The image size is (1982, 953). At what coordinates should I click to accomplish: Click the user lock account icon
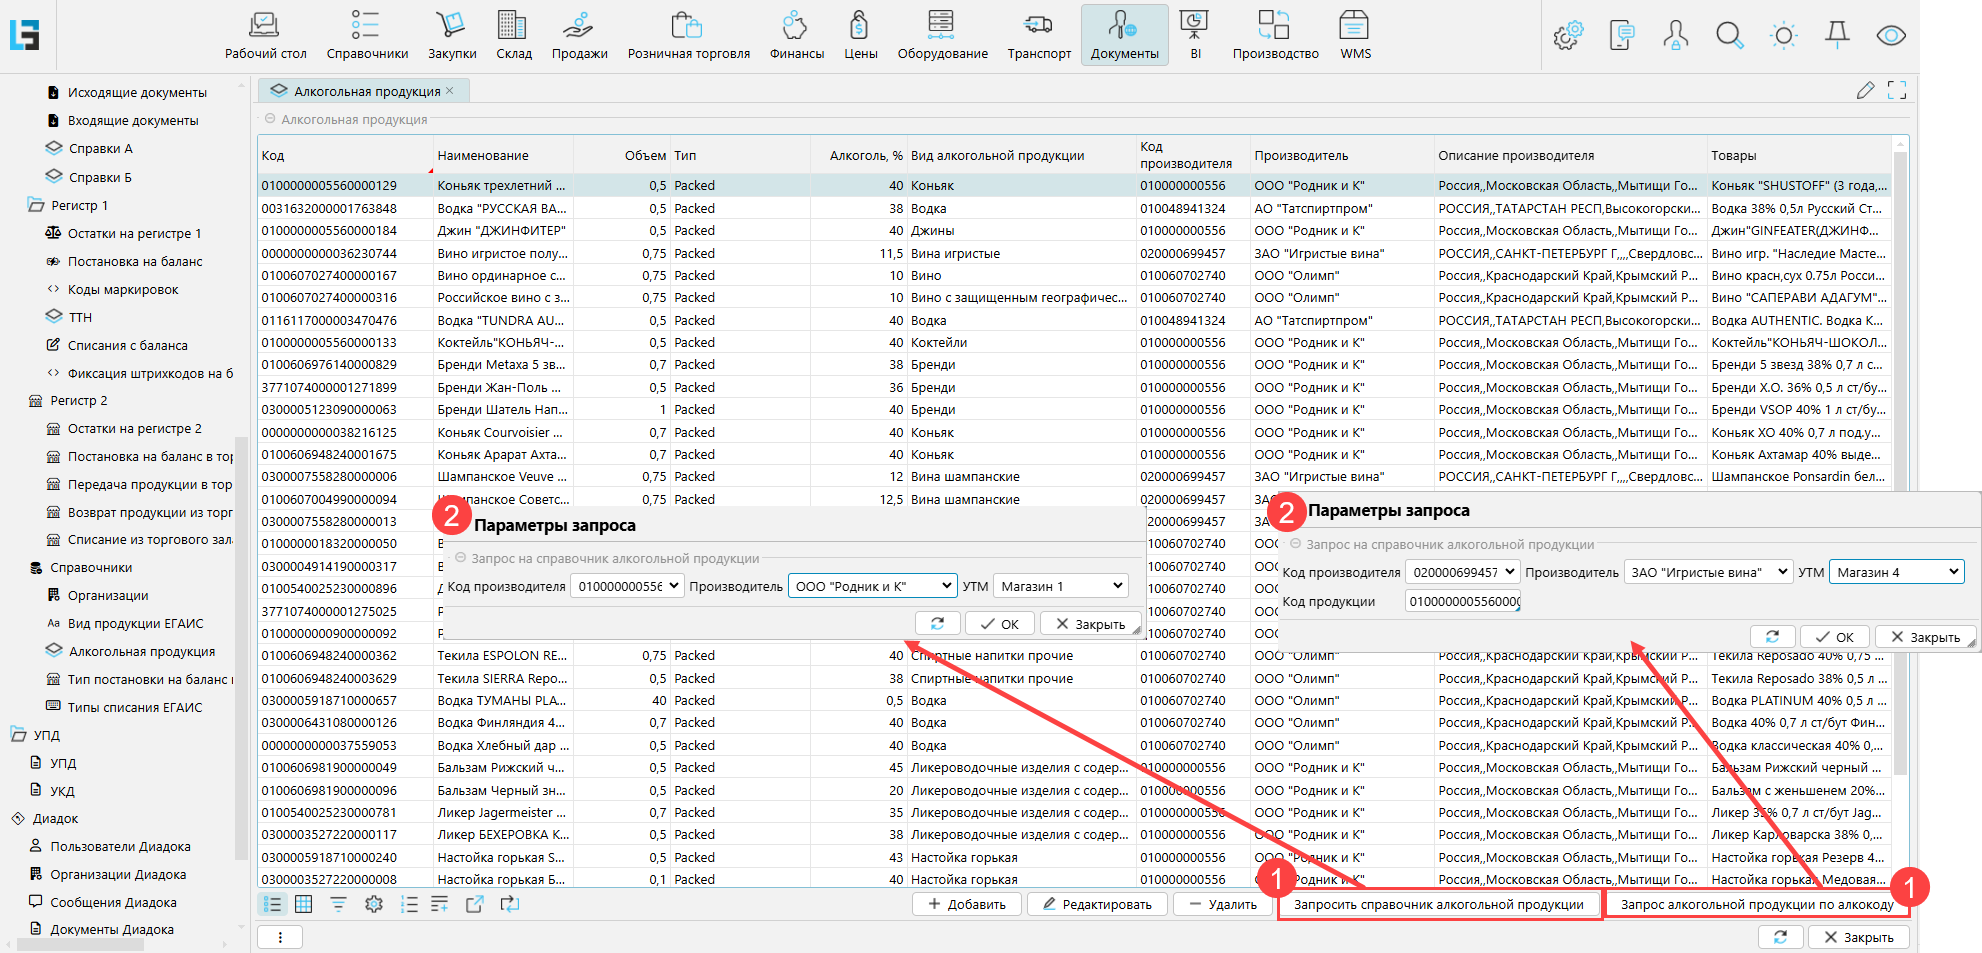pyautogui.click(x=1675, y=36)
